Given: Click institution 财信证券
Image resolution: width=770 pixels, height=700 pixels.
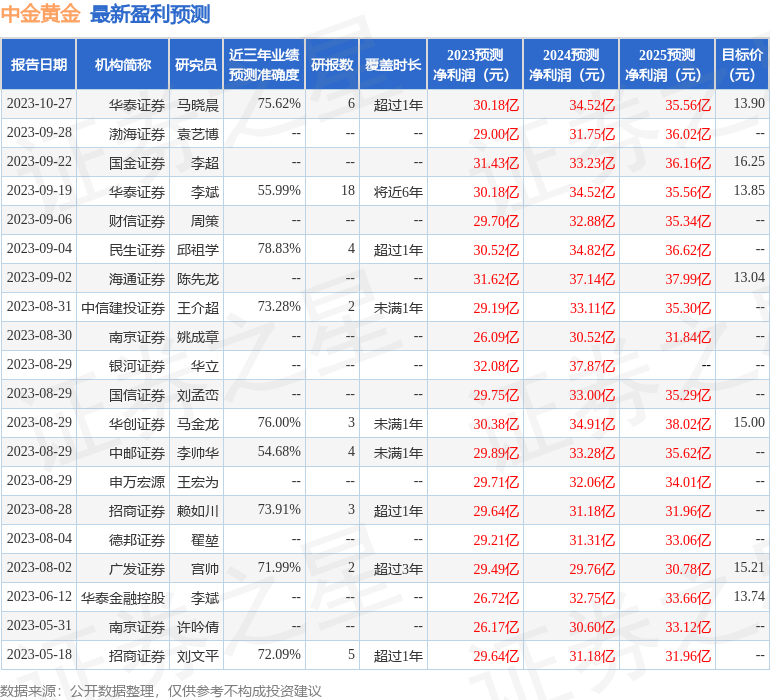Looking at the screenshot, I should point(137,221).
